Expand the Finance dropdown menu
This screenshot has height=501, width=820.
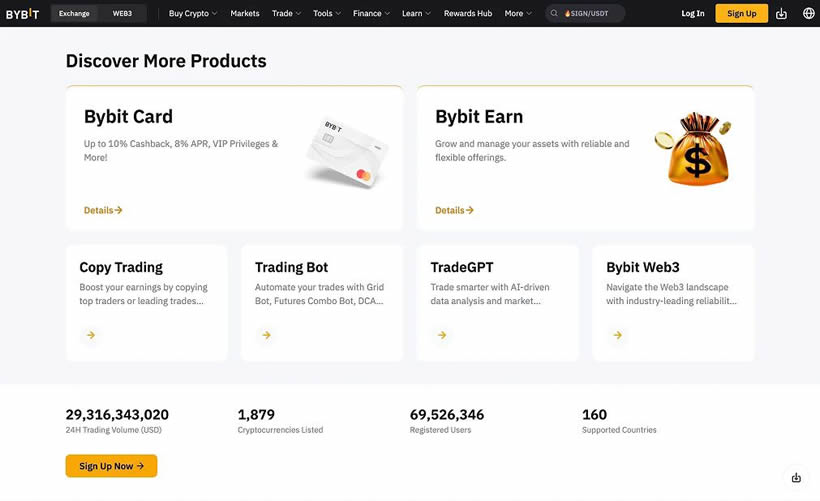pyautogui.click(x=371, y=14)
